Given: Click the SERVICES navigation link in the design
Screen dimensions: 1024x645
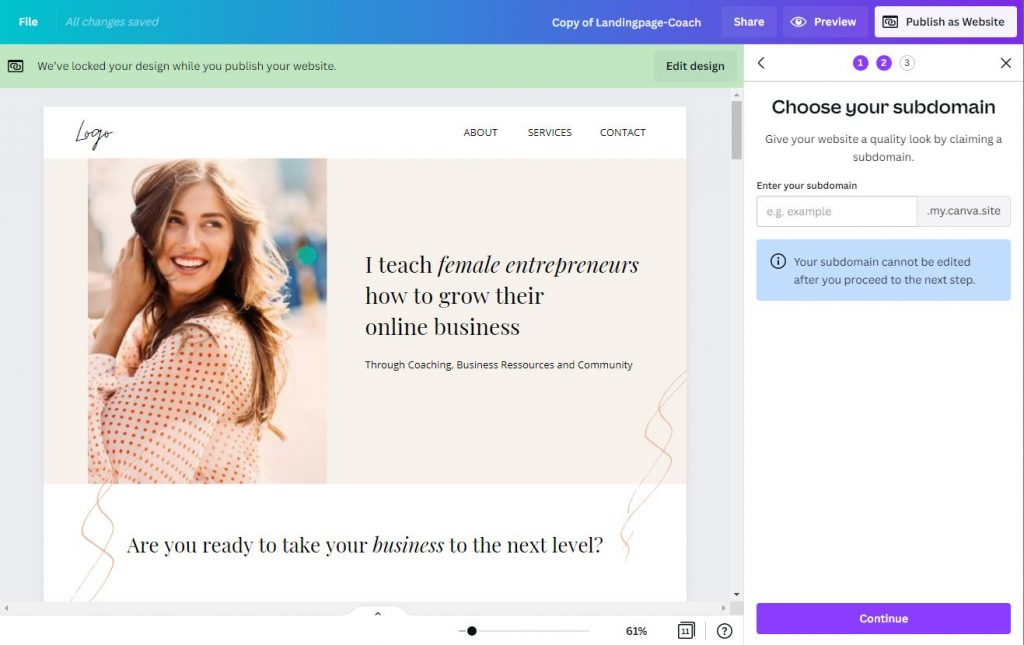Looking at the screenshot, I should 549,131.
